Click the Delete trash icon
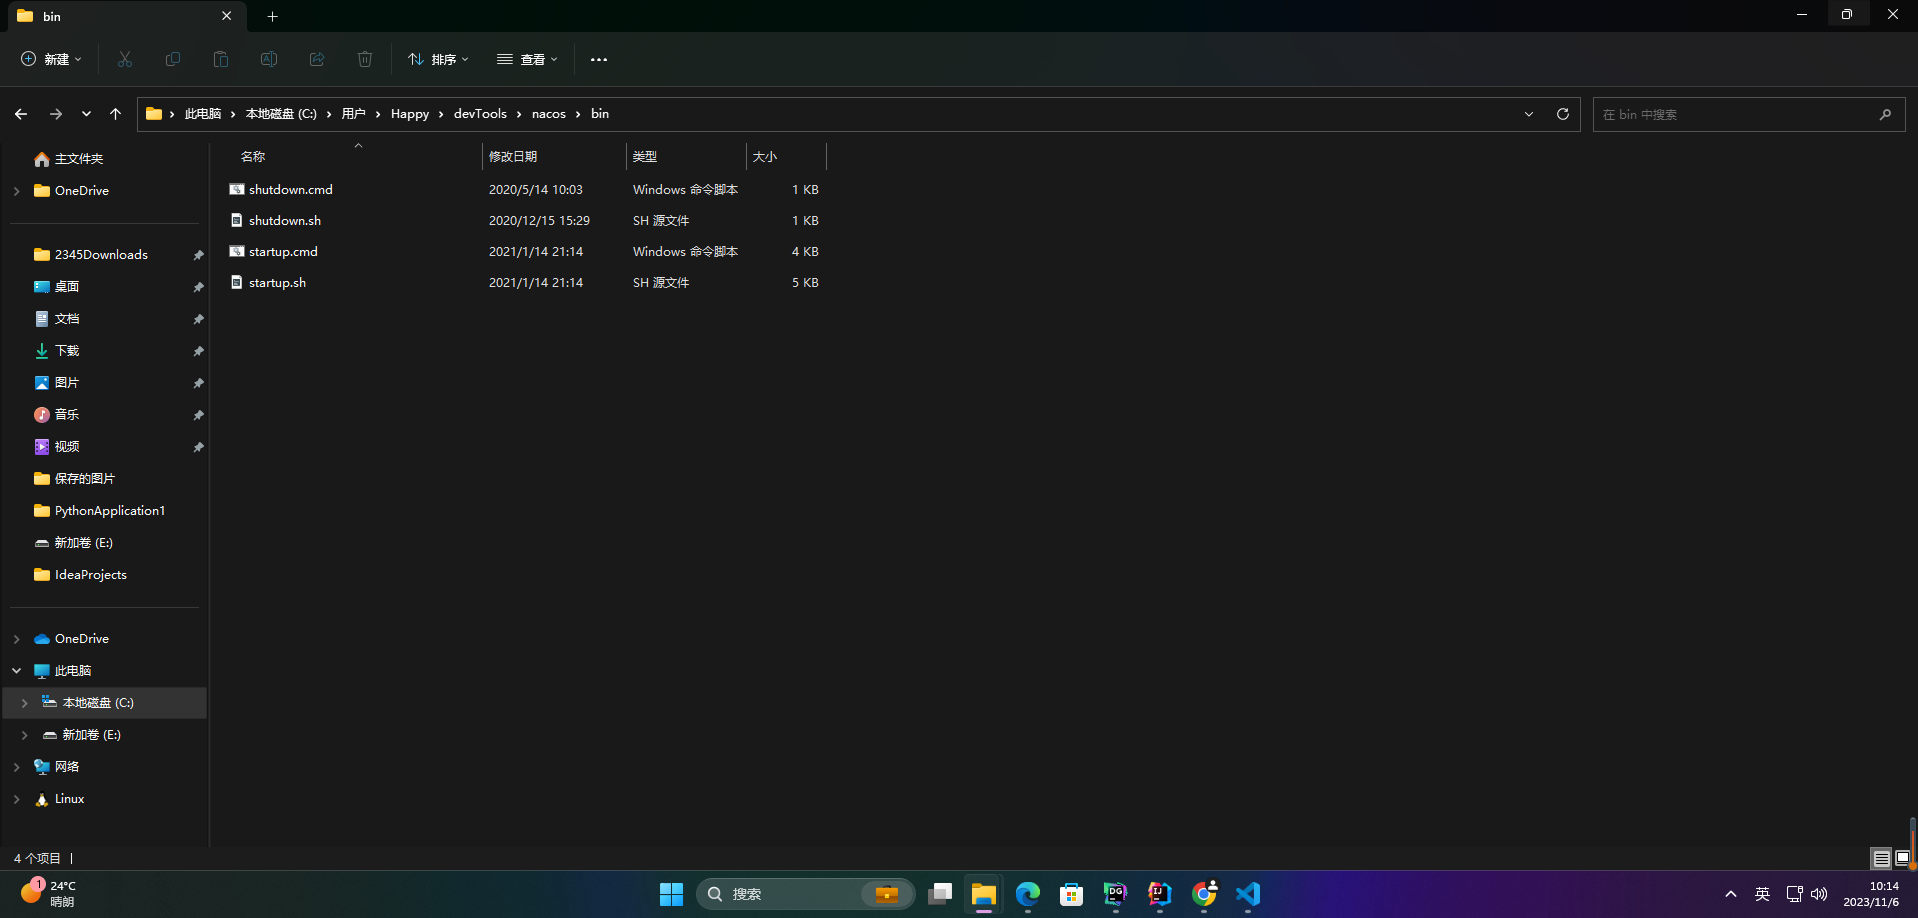Screen dimensions: 1918x918 [365, 59]
